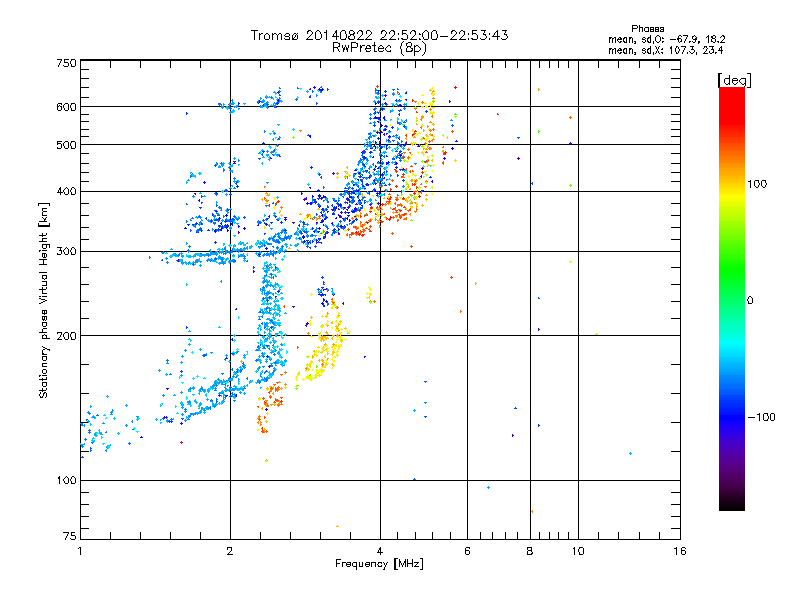Screen dimensions: 800x600
Task: Select the 'Phases' header text
Action: [x=648, y=29]
